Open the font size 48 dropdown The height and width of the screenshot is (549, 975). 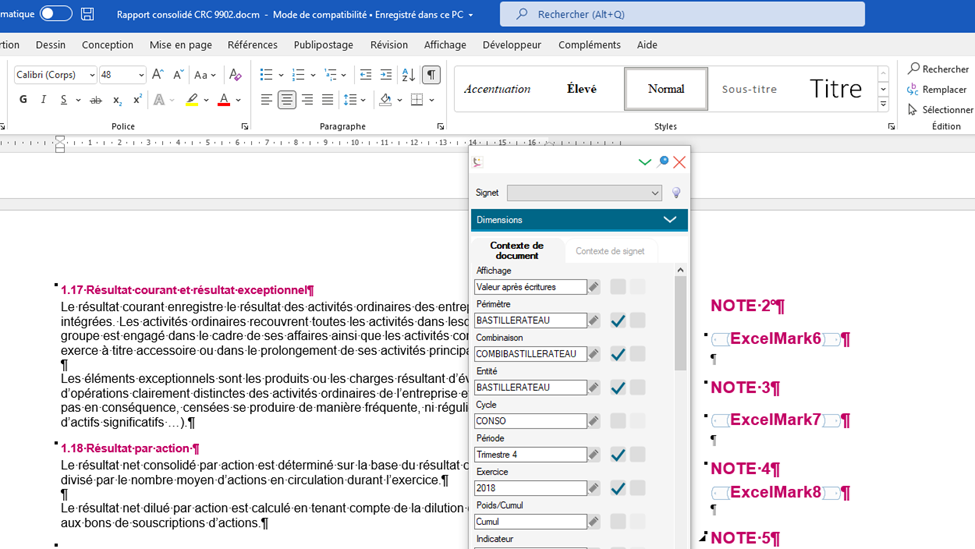(141, 75)
